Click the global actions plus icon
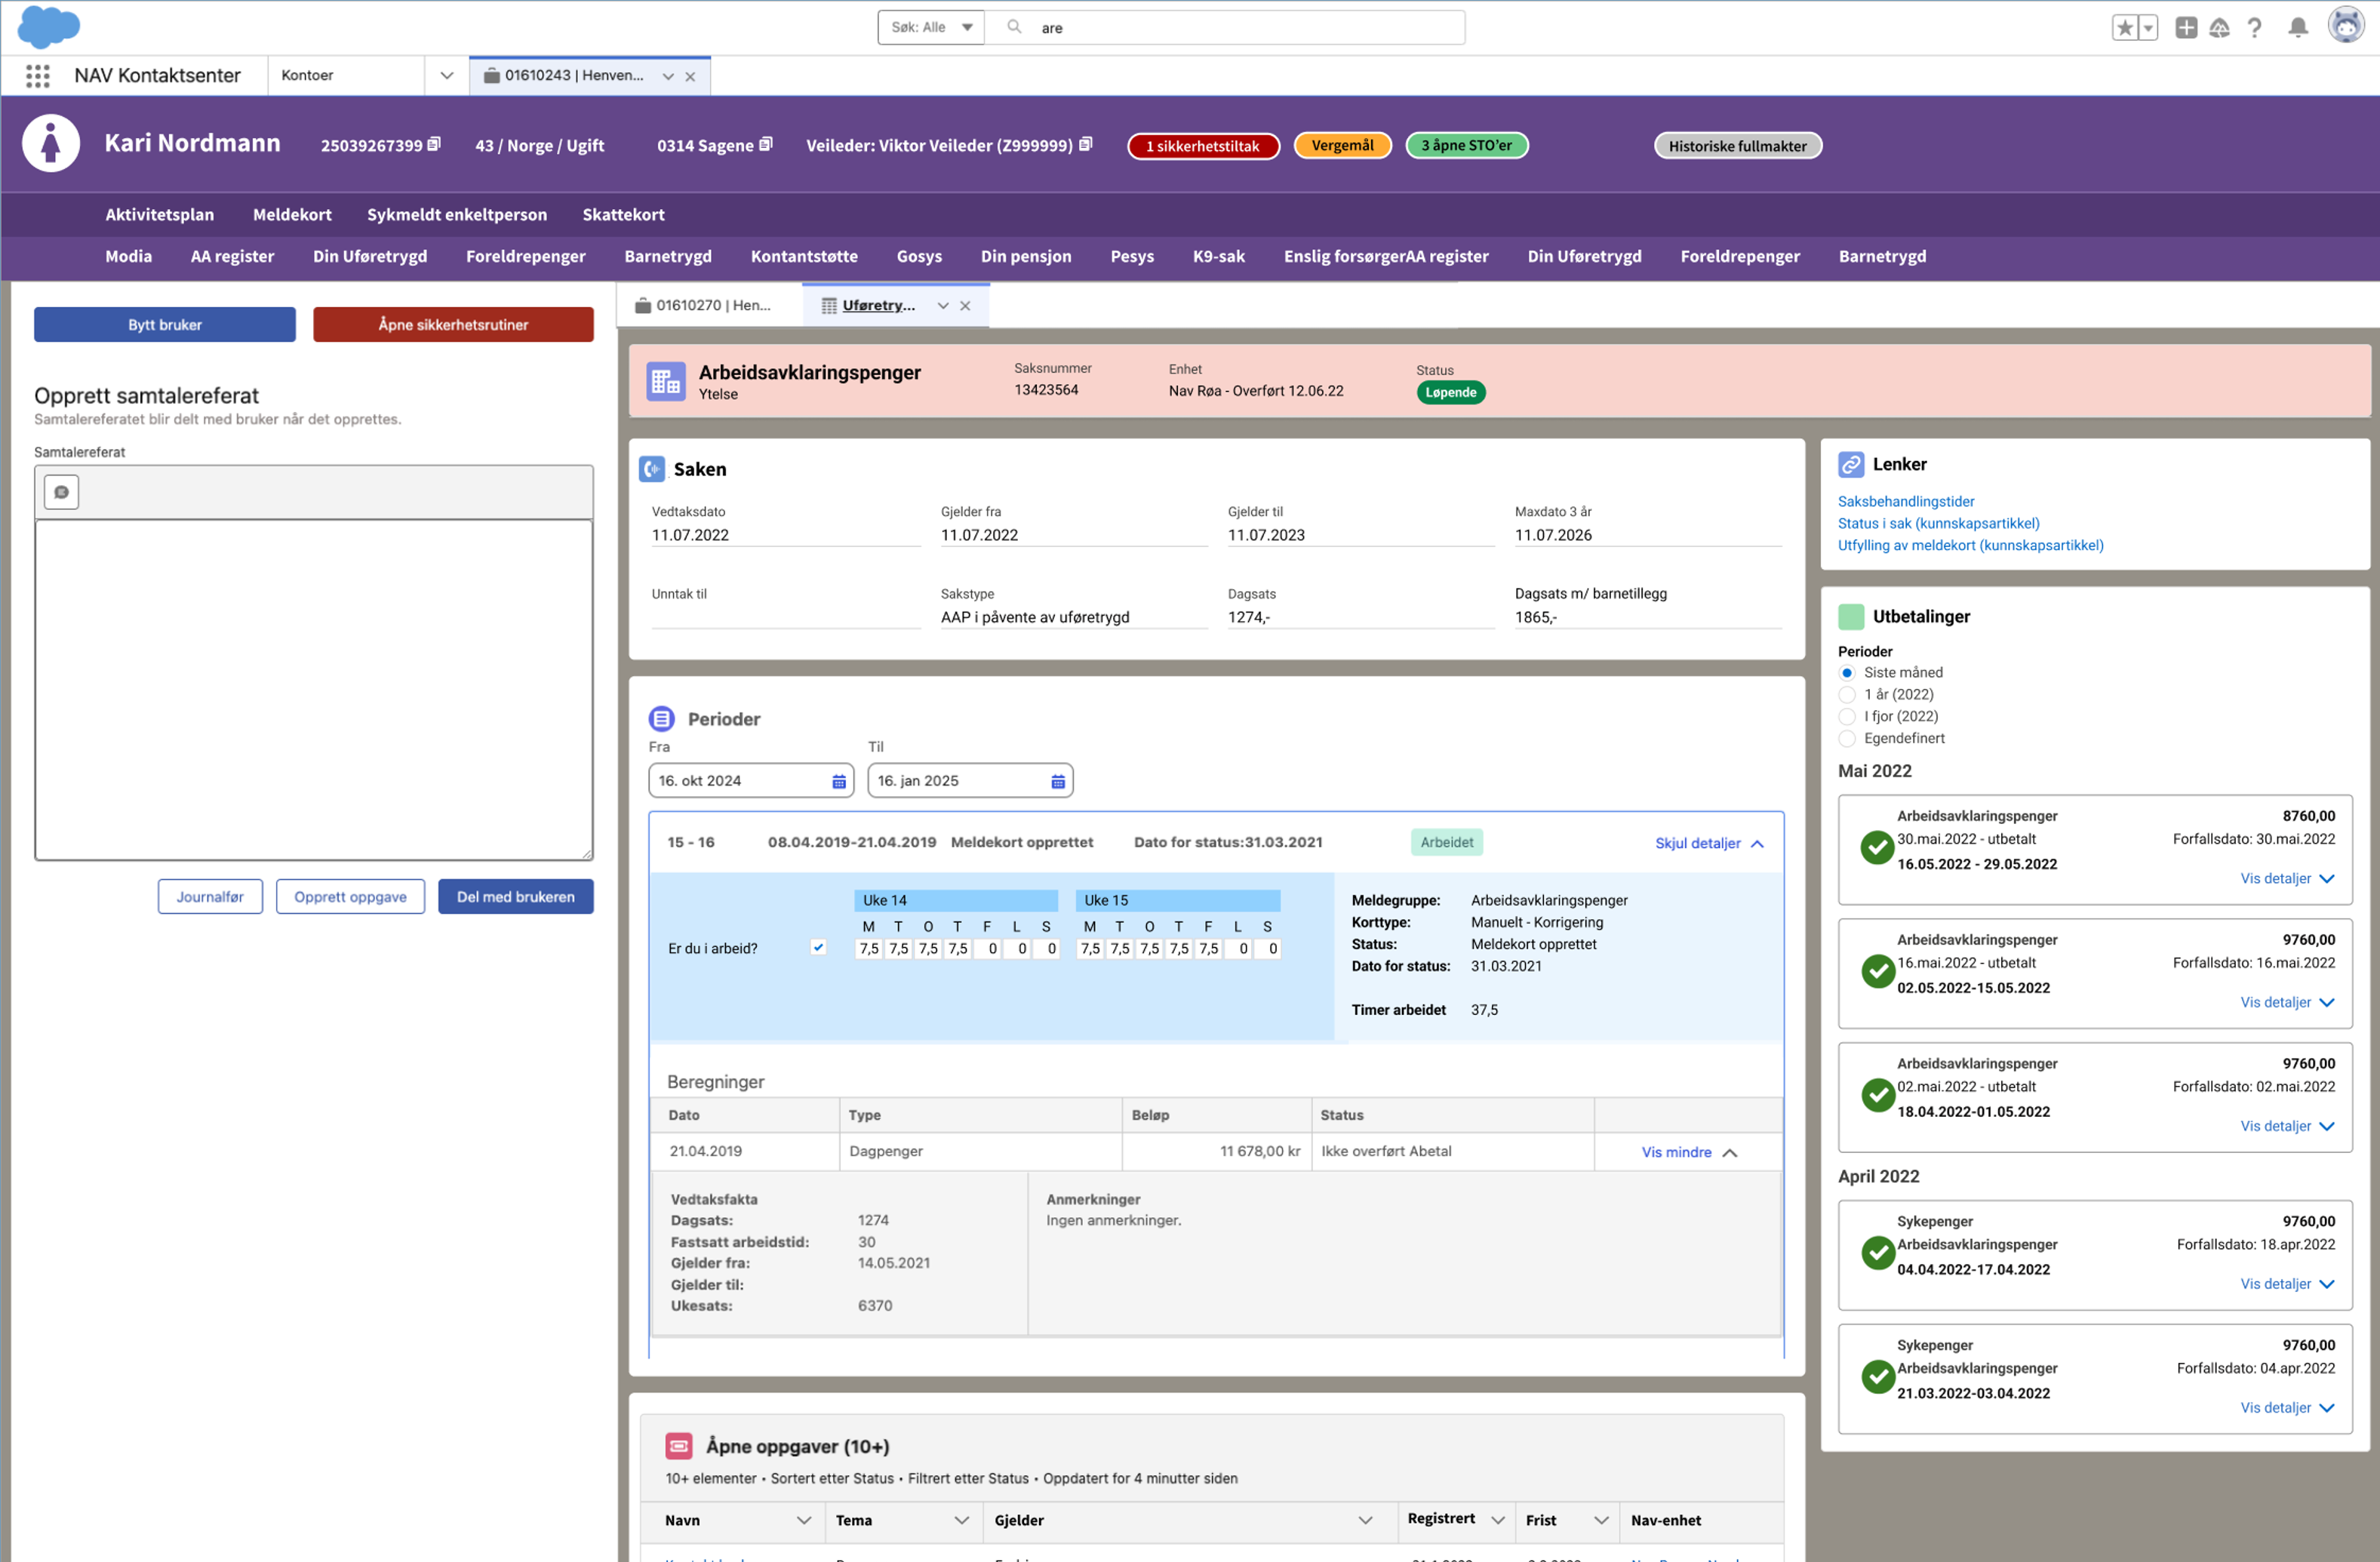 click(x=2185, y=28)
